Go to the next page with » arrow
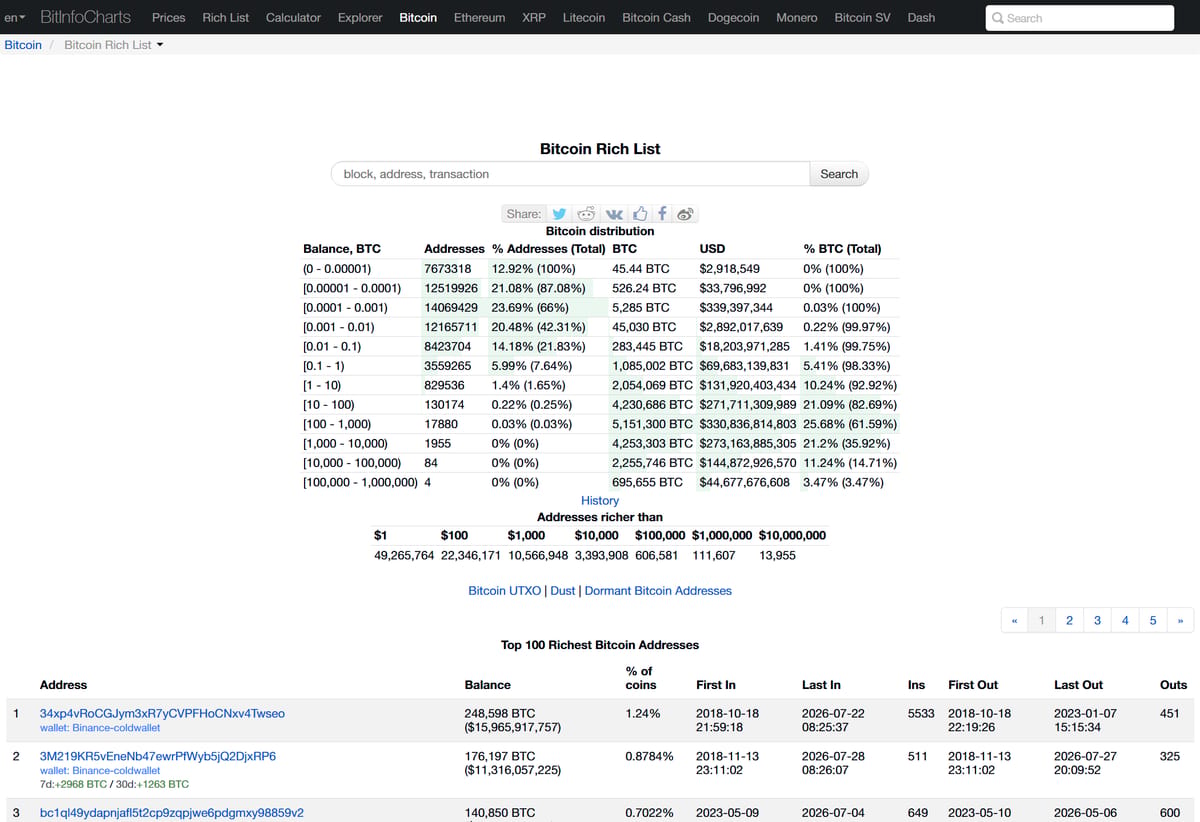The image size is (1200, 822). [x=1181, y=621]
